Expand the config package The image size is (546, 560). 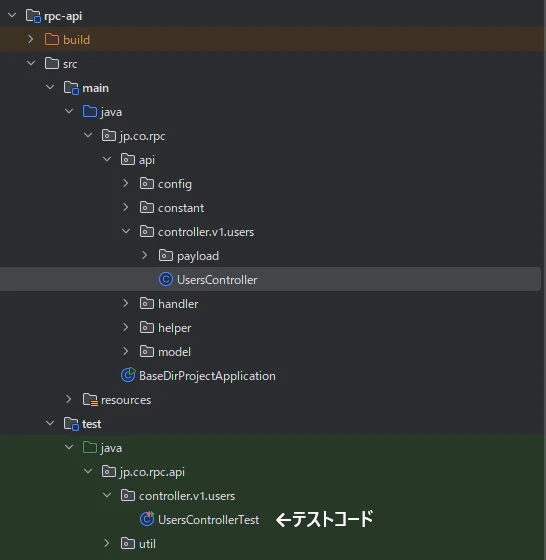point(125,184)
